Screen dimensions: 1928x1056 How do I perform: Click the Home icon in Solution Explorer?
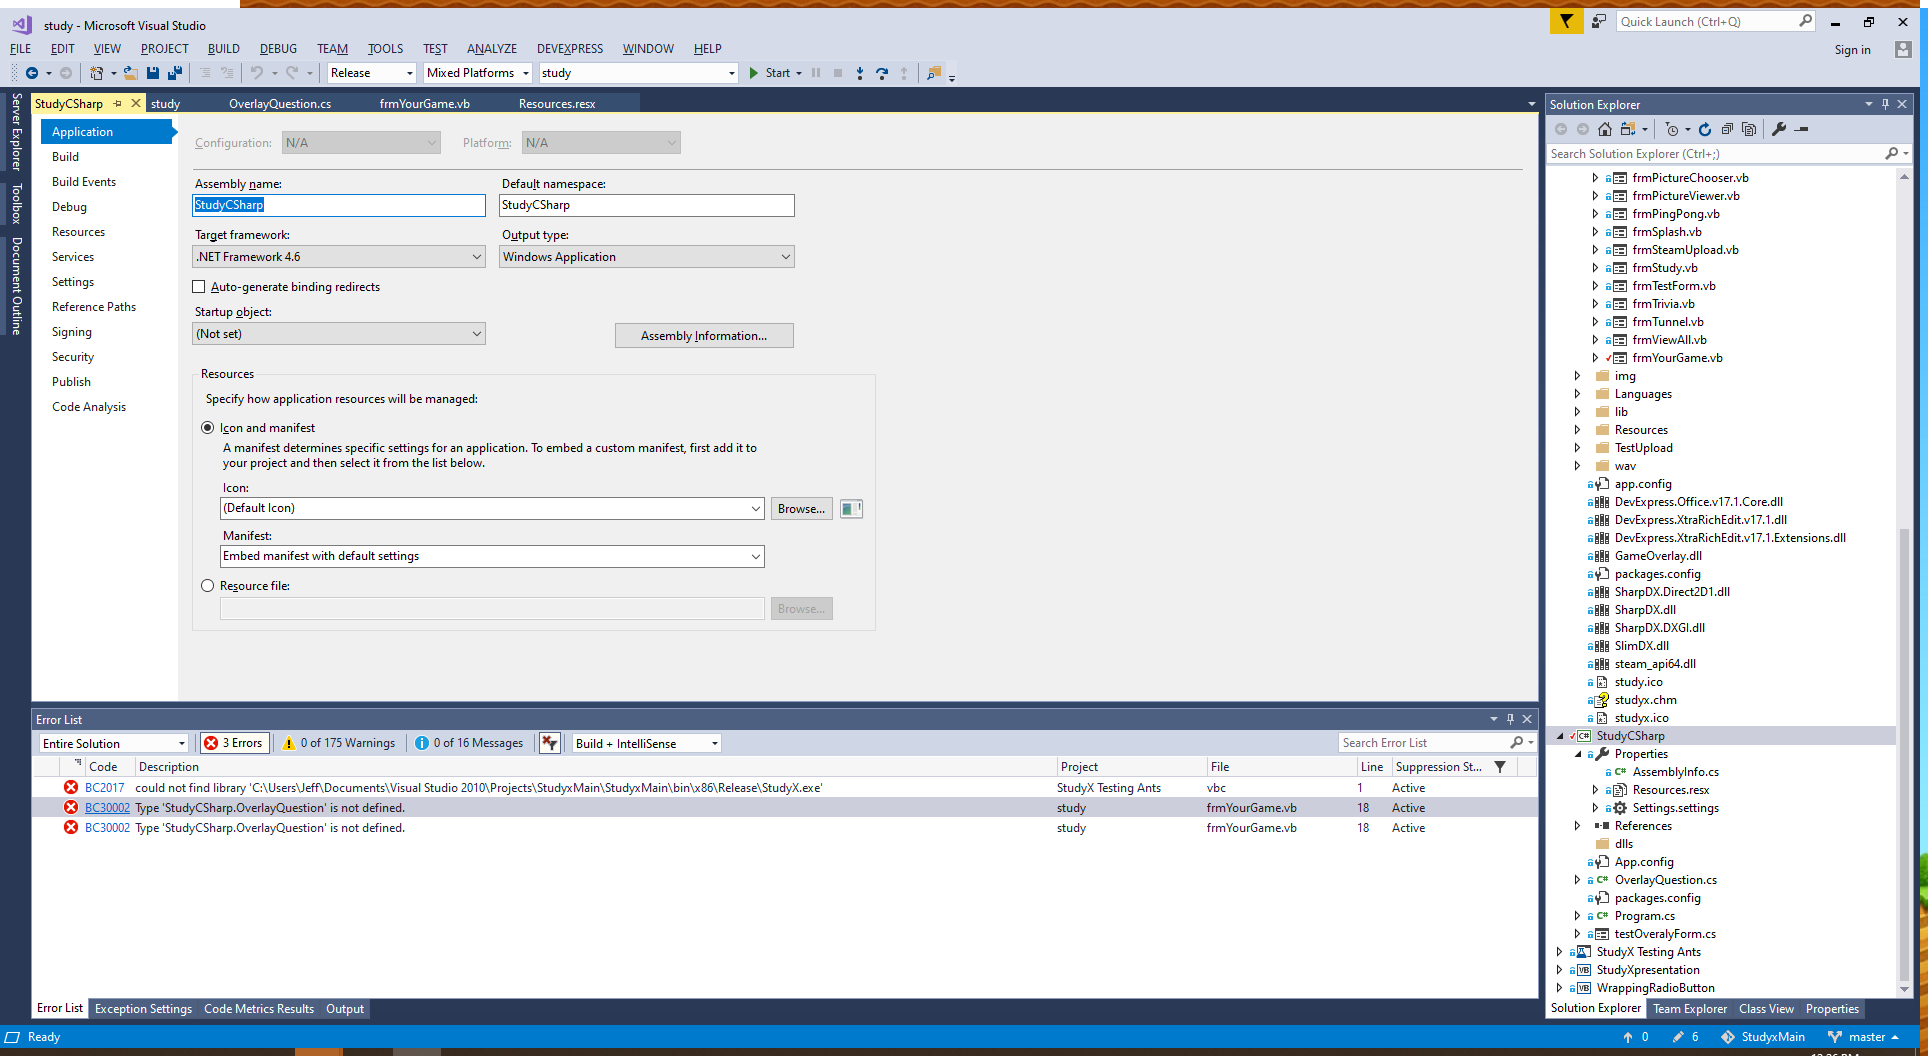1605,129
